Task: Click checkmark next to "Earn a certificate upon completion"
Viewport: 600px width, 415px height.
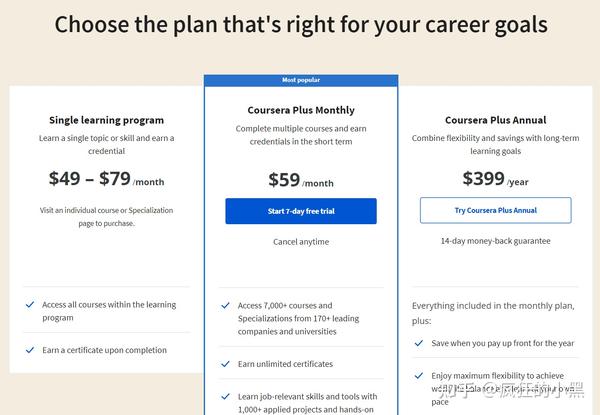Action: coord(30,350)
